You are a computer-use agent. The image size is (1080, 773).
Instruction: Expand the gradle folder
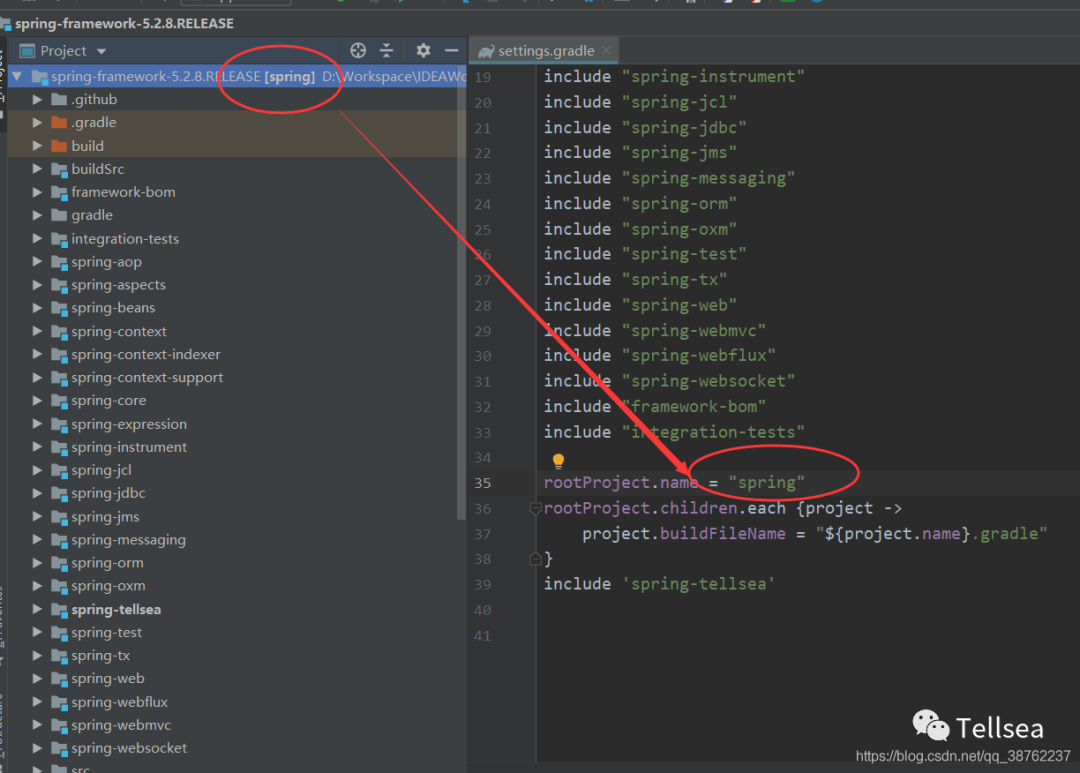[x=37, y=215]
